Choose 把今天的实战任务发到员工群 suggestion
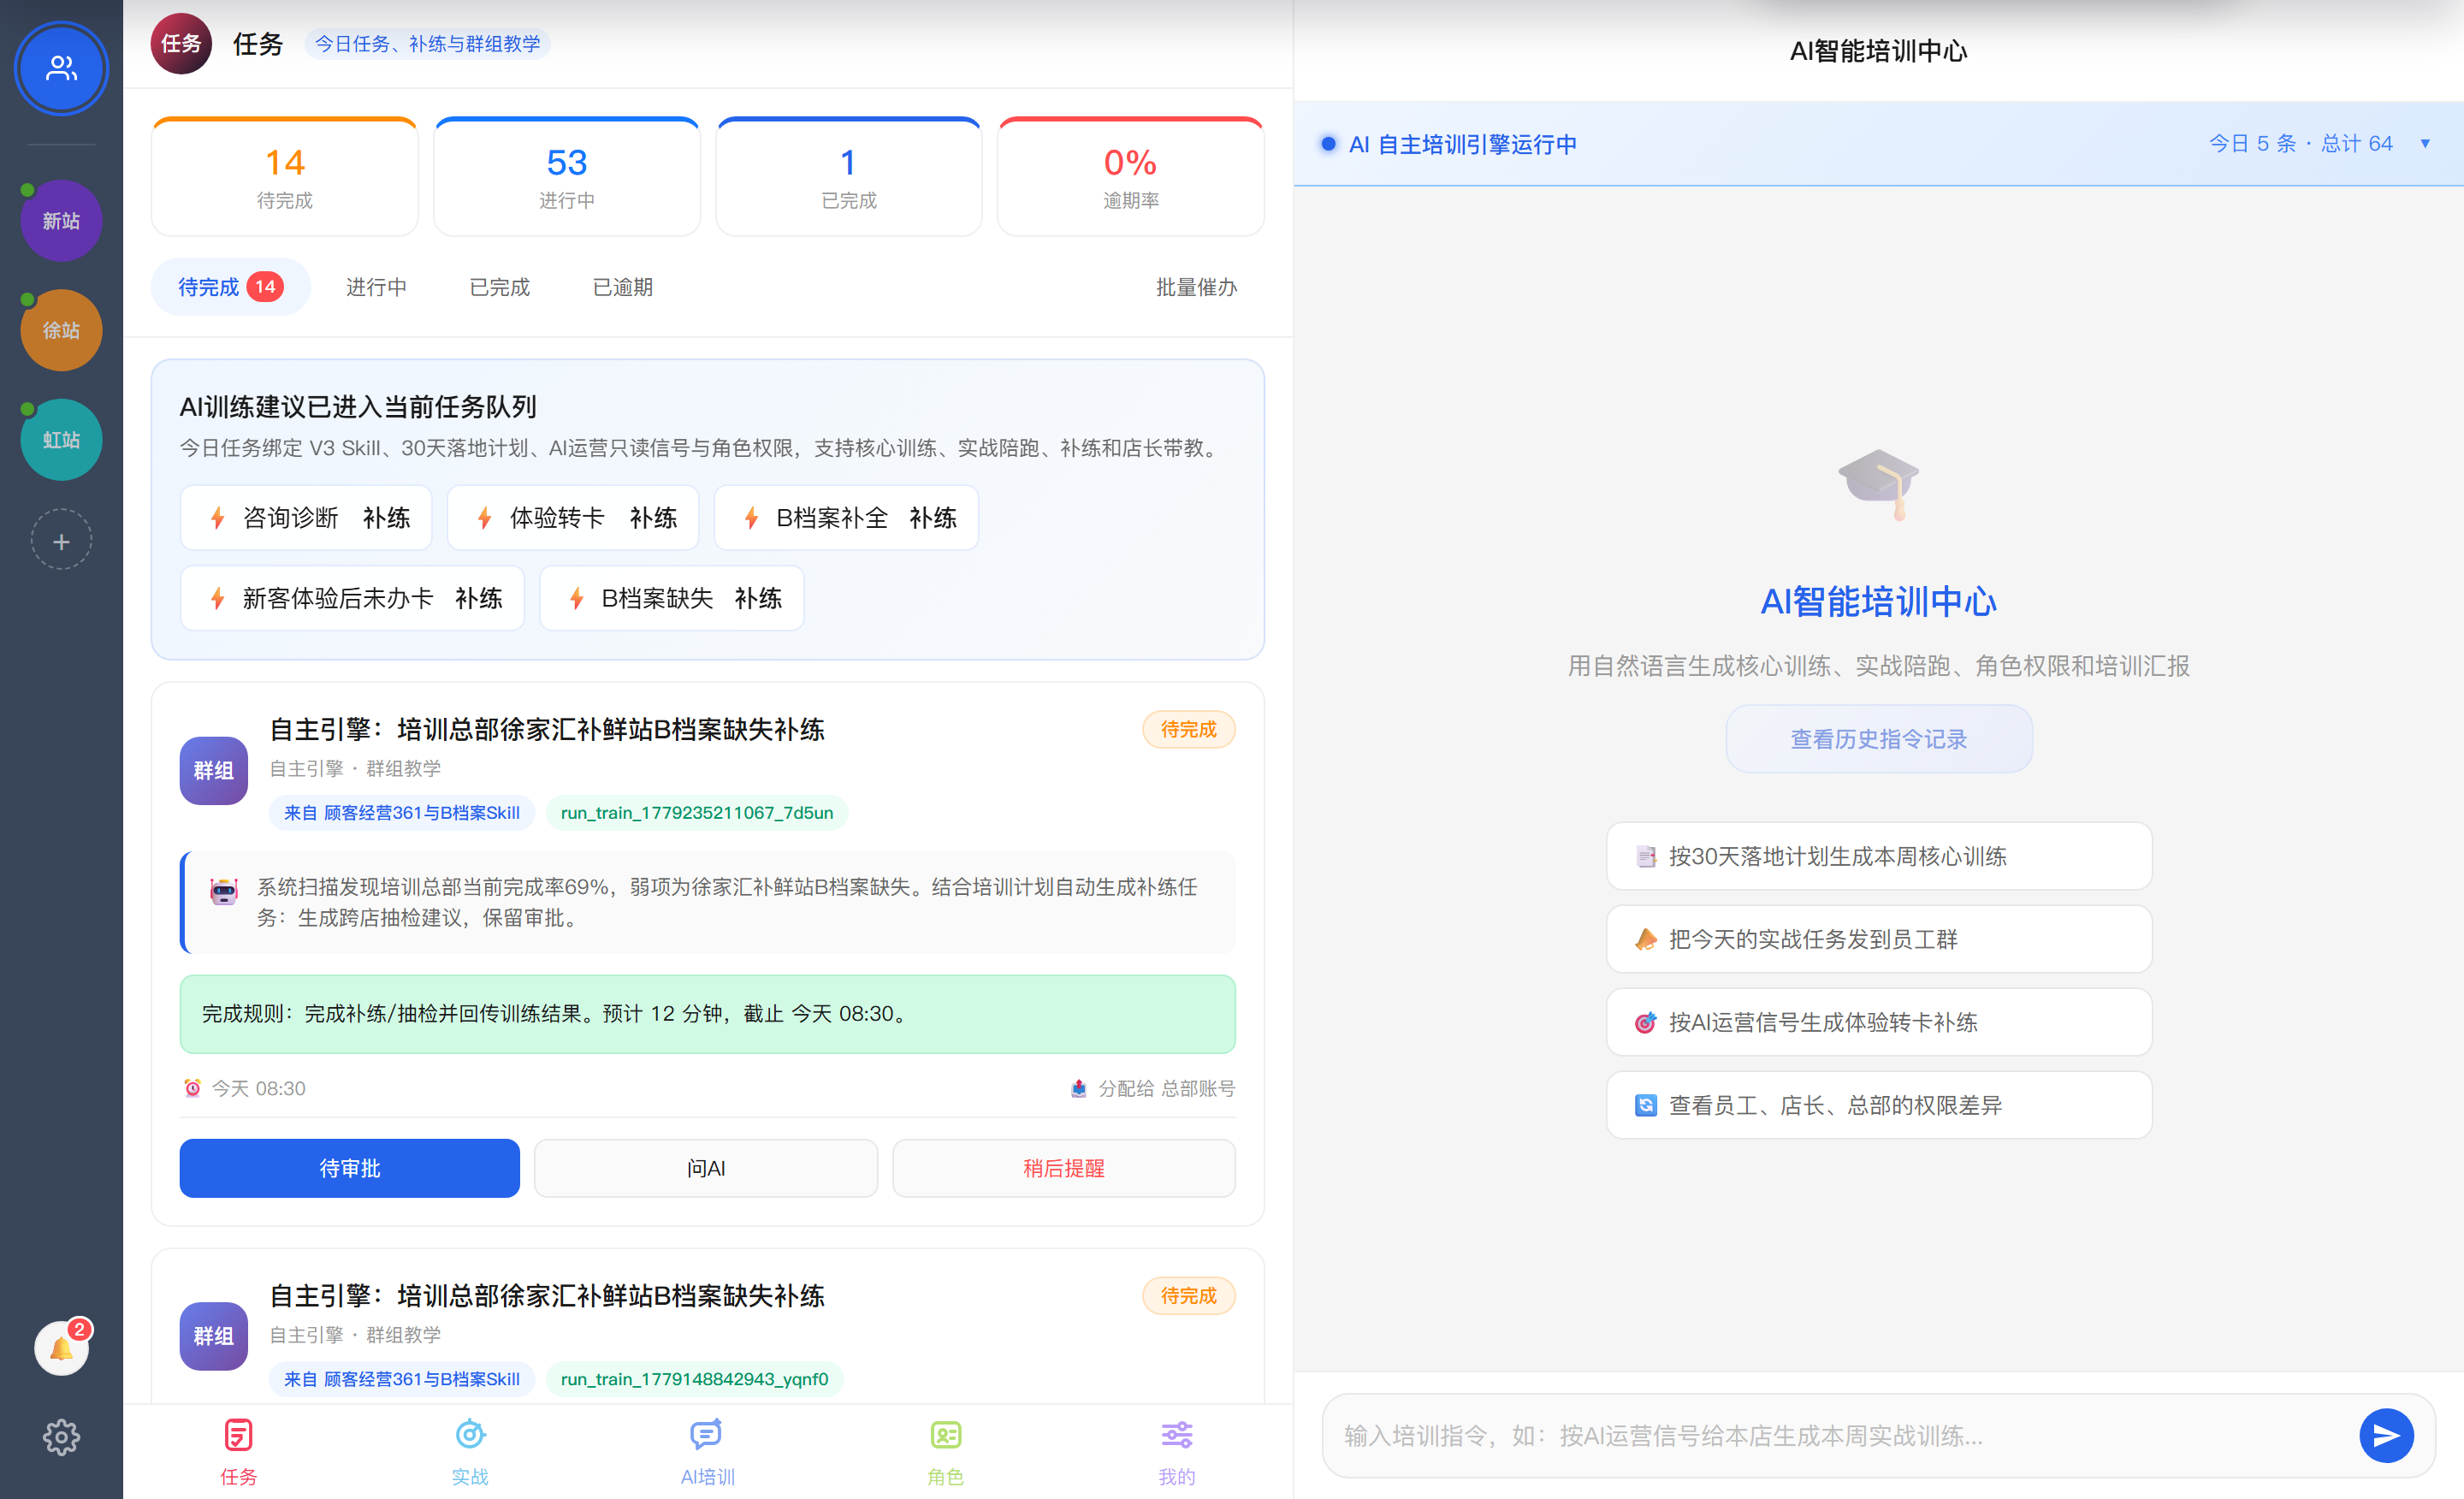The height and width of the screenshot is (1499, 2464). (x=1878, y=939)
